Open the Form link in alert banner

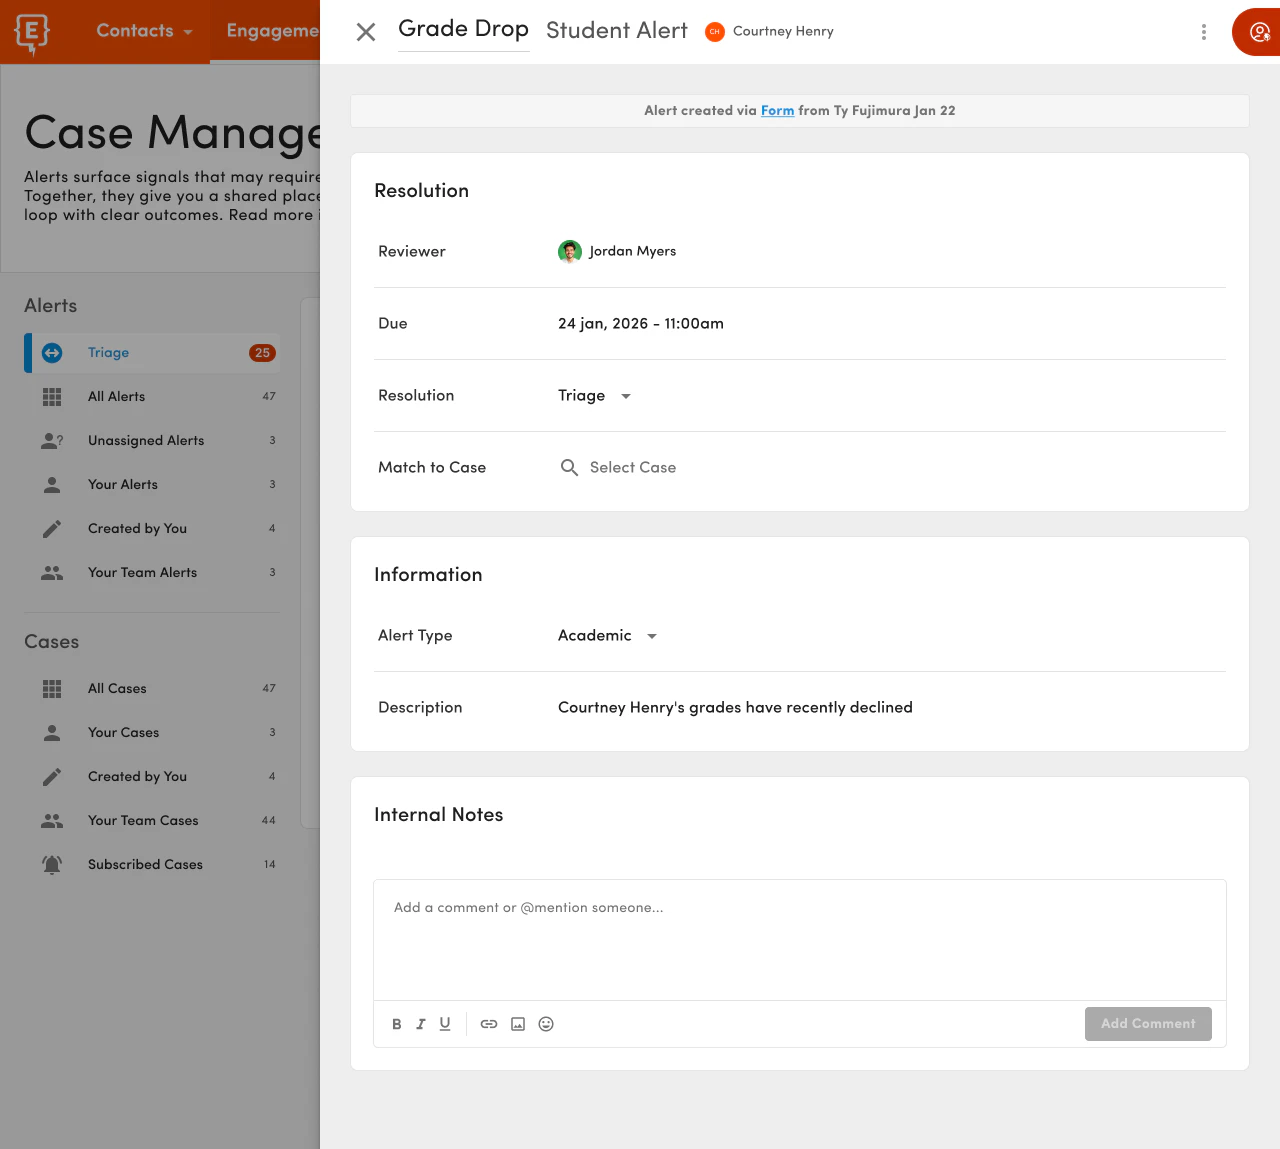[777, 111]
